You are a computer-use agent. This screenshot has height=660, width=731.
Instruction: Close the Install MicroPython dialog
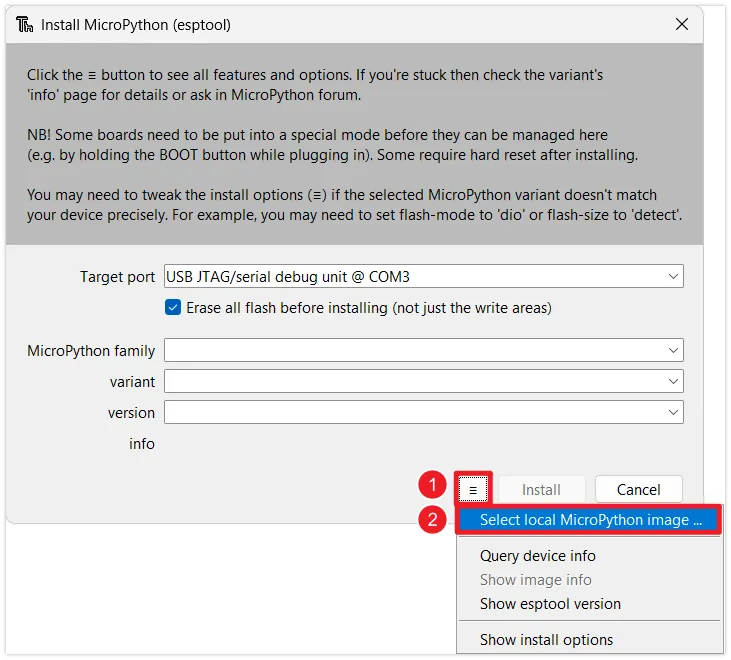pyautogui.click(x=681, y=24)
